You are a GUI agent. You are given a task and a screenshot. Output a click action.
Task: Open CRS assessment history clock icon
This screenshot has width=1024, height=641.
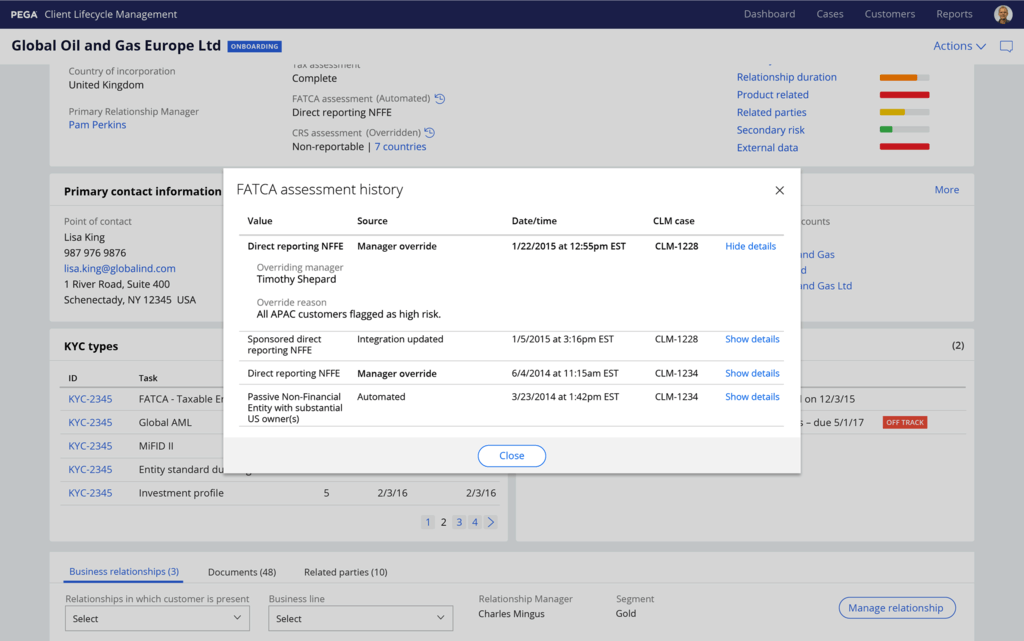click(430, 133)
